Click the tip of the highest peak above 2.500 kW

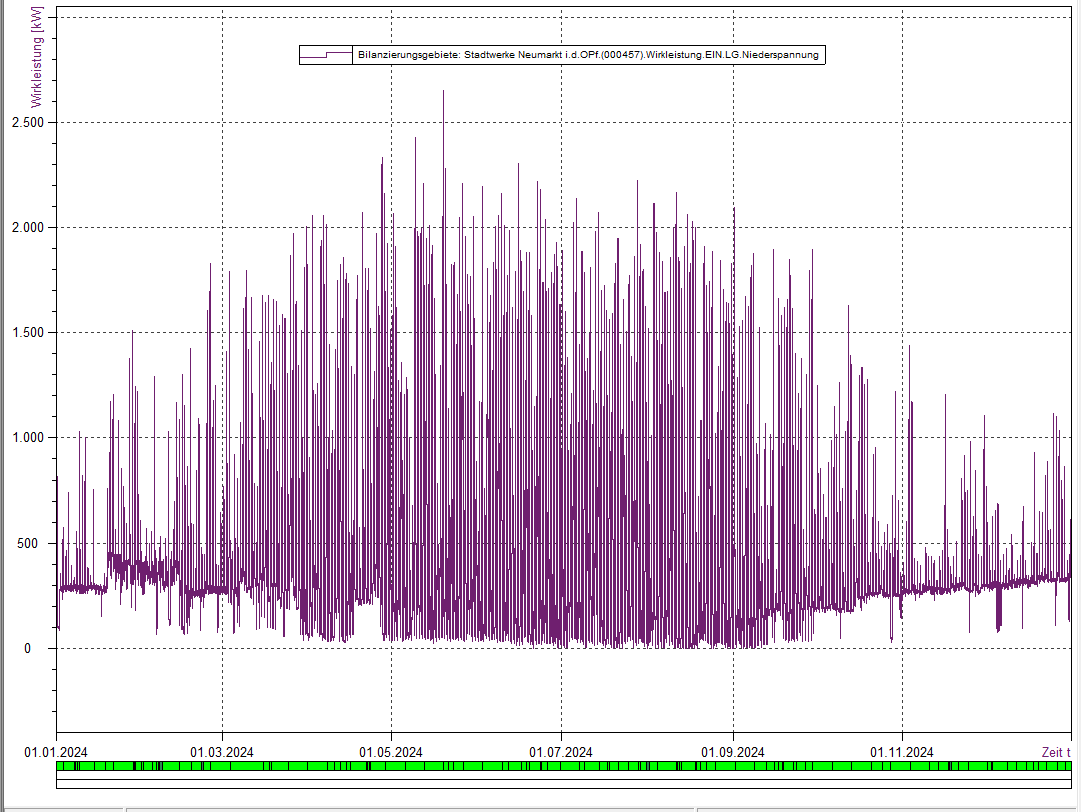[443, 91]
